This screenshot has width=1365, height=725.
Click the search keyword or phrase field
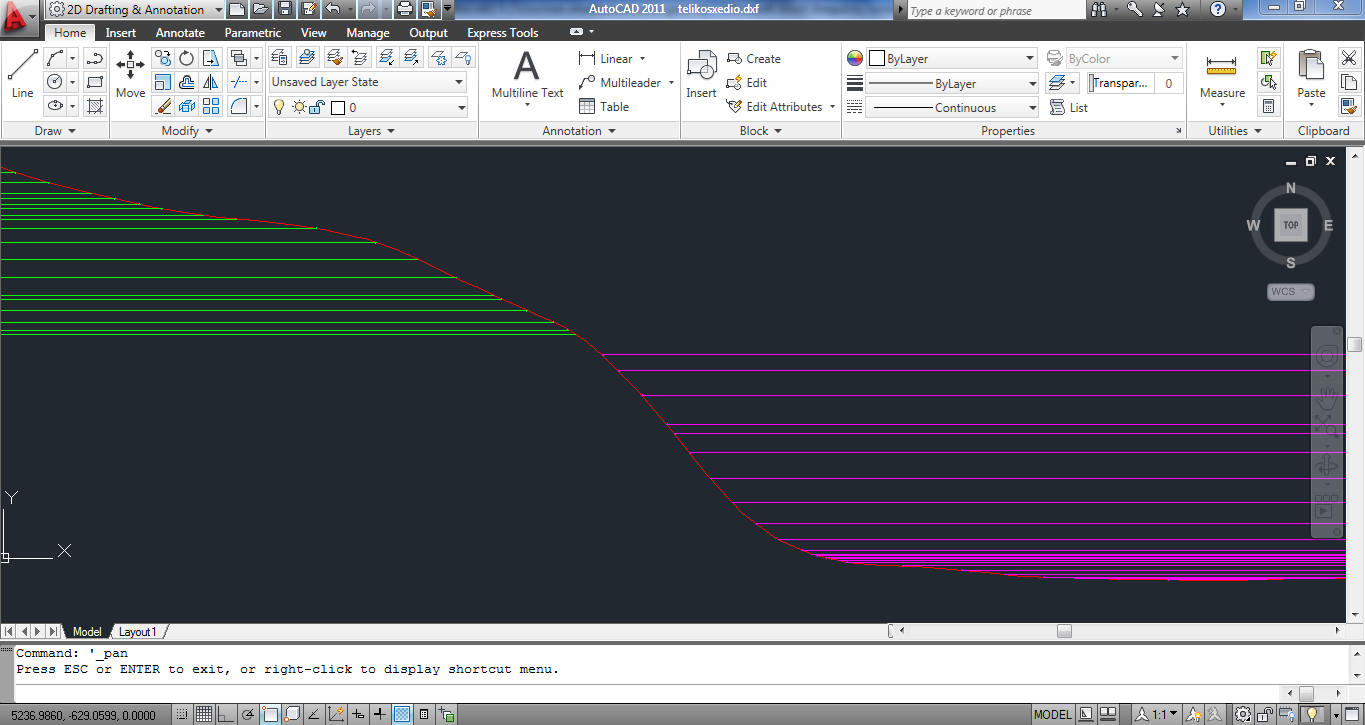(x=996, y=10)
